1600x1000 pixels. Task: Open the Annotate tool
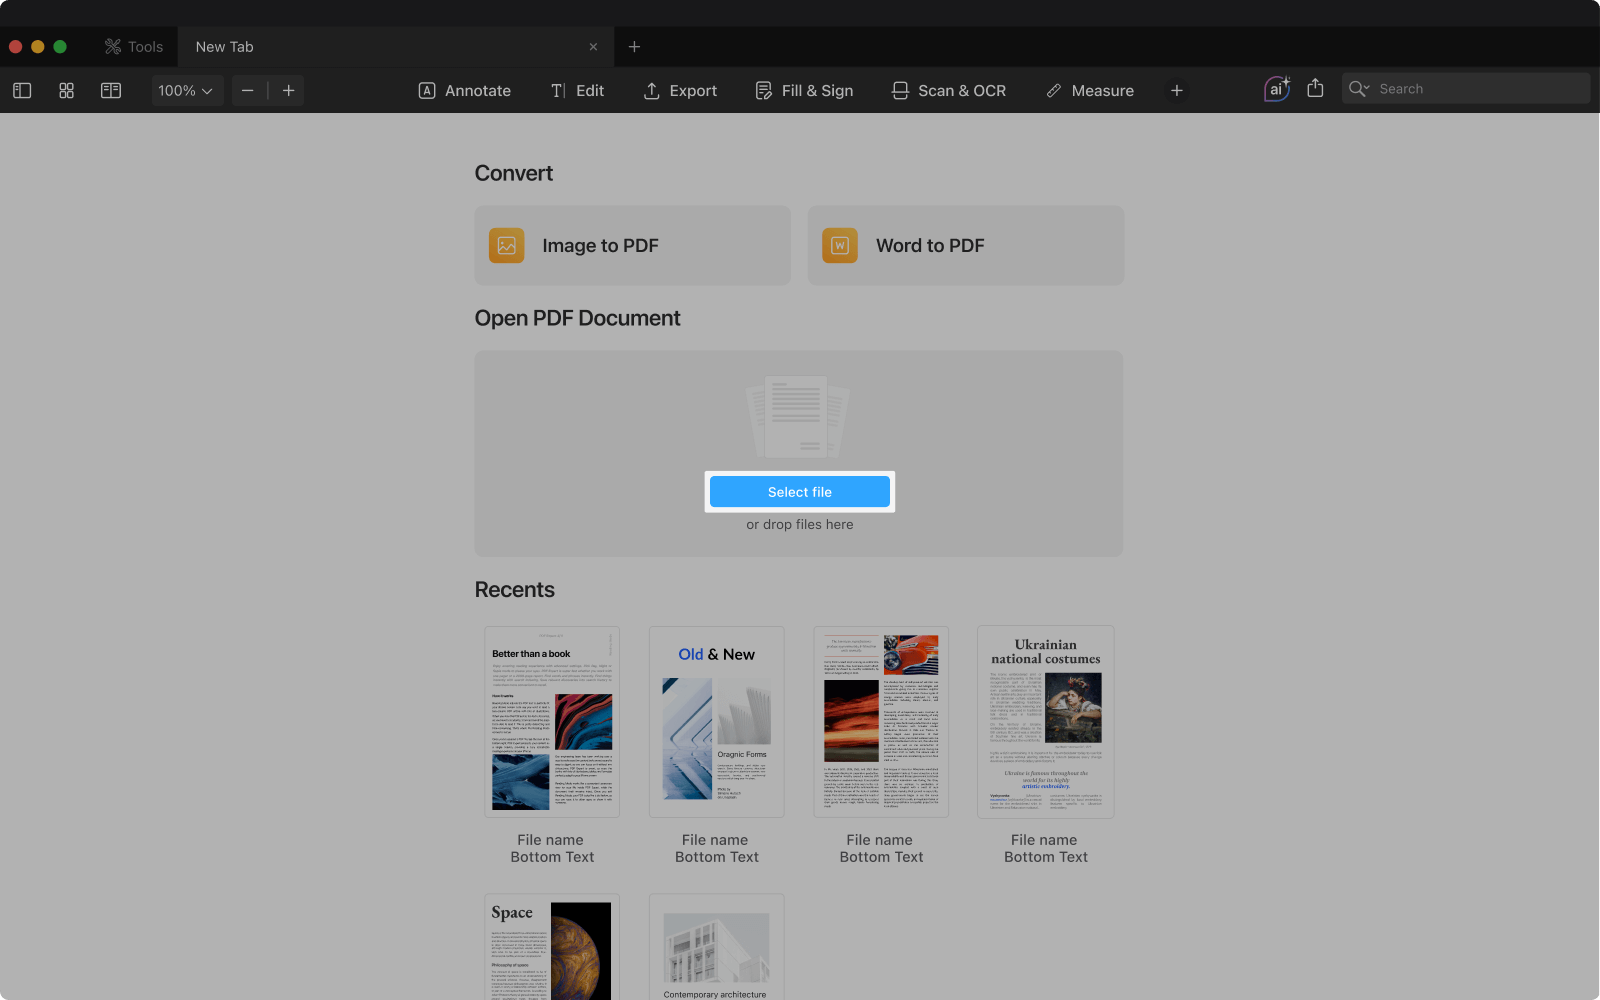[464, 90]
